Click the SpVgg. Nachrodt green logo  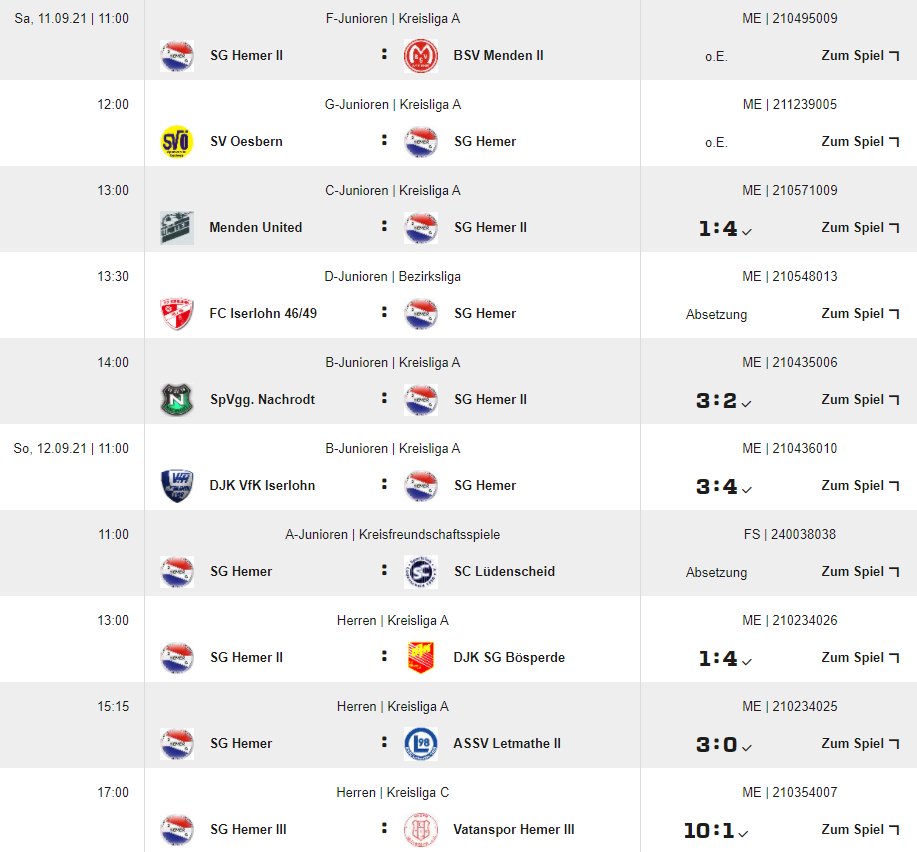tap(177, 400)
